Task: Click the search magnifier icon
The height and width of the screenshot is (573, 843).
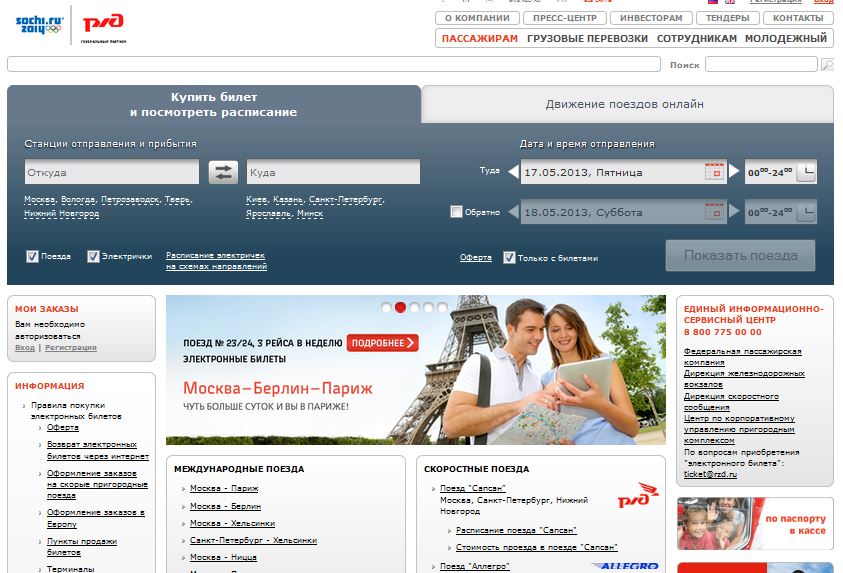Action: tap(827, 65)
